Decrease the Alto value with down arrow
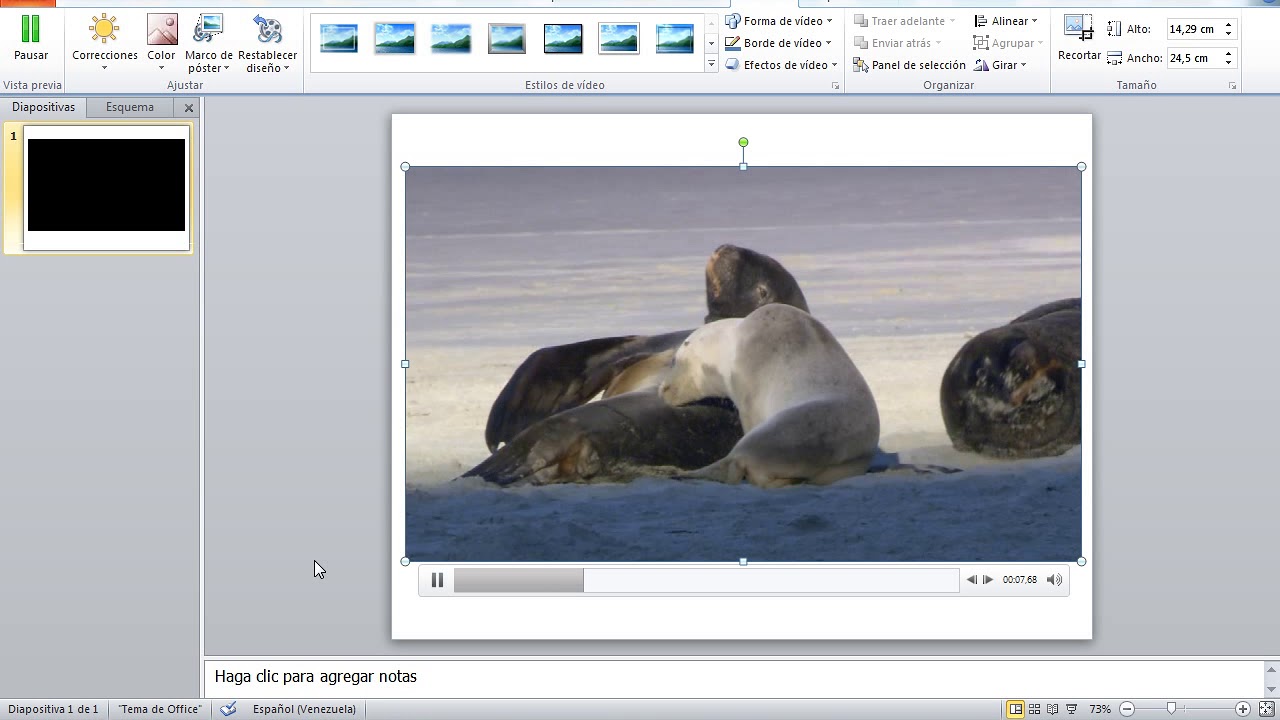The height and width of the screenshot is (720, 1280). (x=1229, y=35)
